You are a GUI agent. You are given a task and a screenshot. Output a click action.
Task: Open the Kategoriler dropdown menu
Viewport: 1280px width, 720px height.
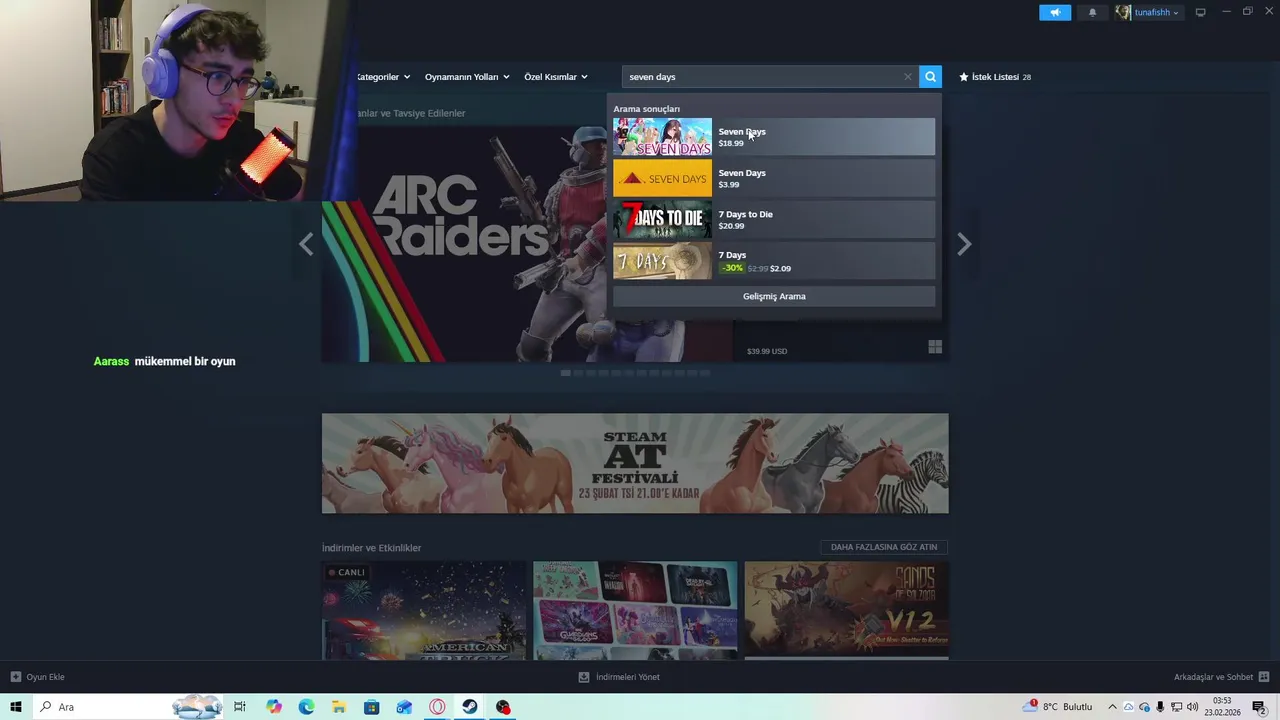(383, 77)
